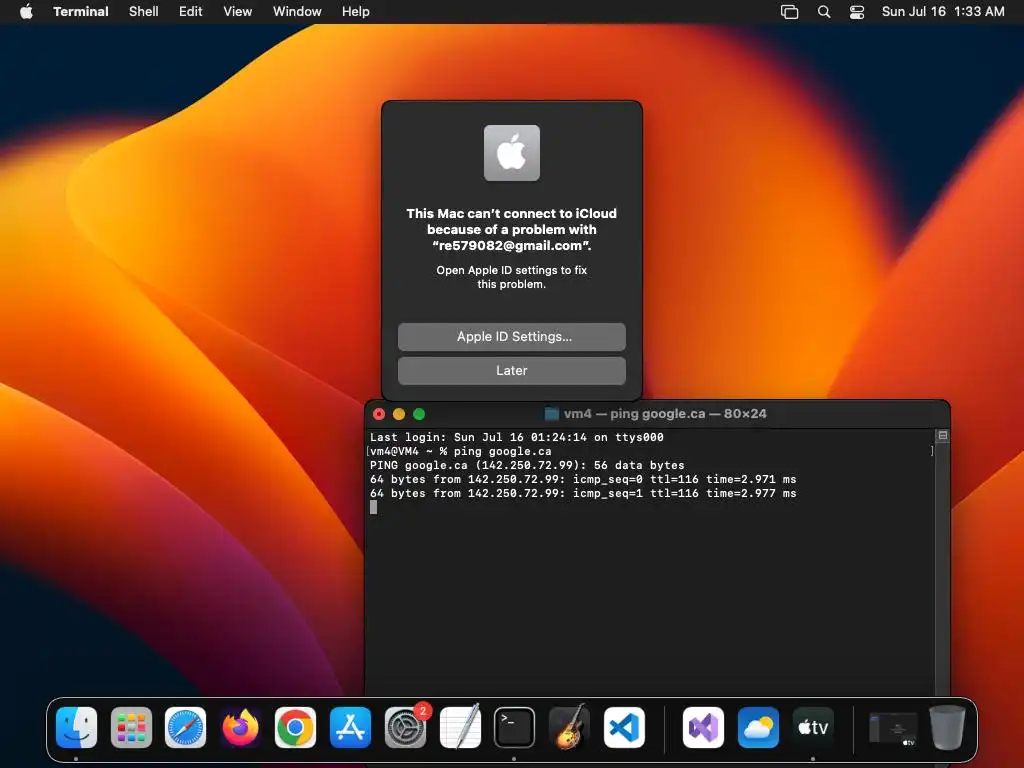Screen dimensions: 1024x768
Task: Click the folder proxy icon in Terminal title
Action: 552,414
